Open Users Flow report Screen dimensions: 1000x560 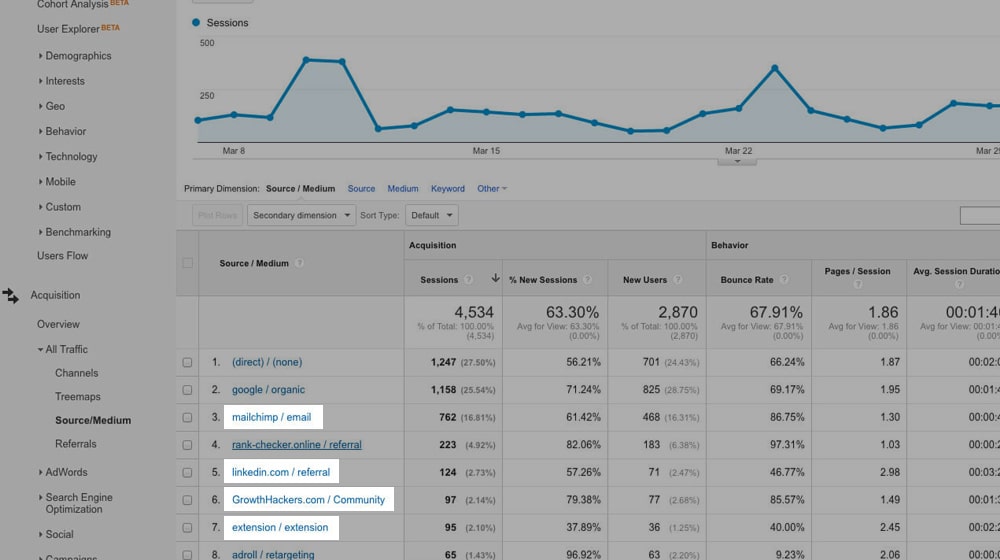62,256
